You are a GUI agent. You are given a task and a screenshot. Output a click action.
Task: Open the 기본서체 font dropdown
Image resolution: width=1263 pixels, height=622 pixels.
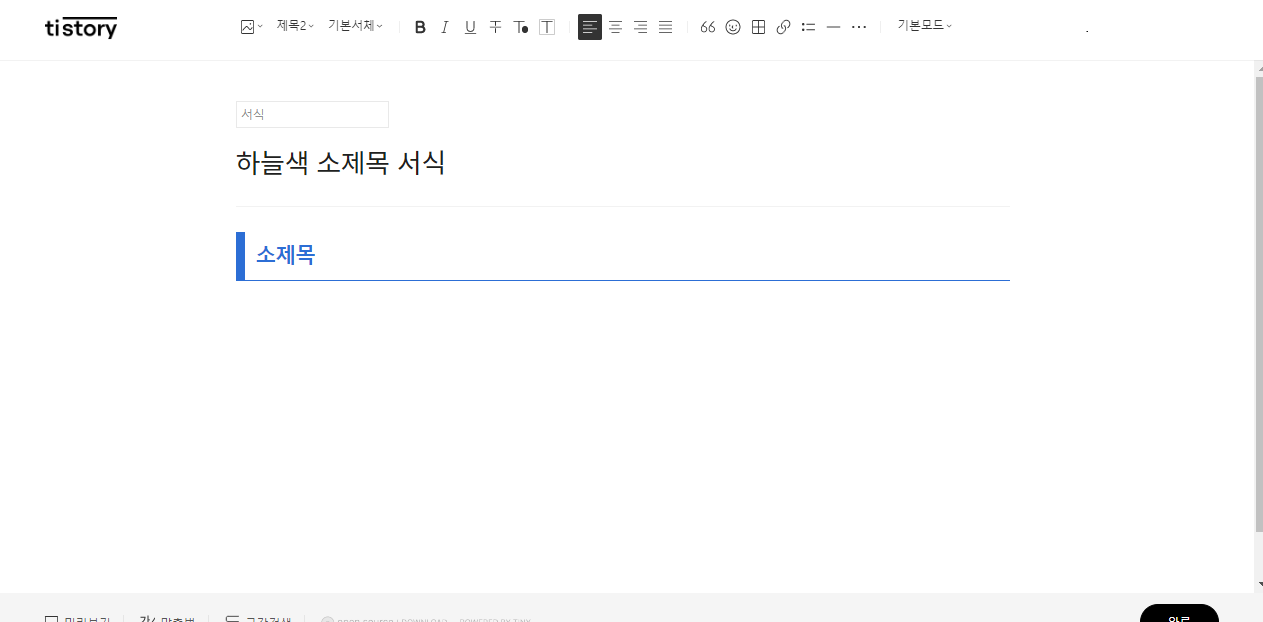click(355, 26)
